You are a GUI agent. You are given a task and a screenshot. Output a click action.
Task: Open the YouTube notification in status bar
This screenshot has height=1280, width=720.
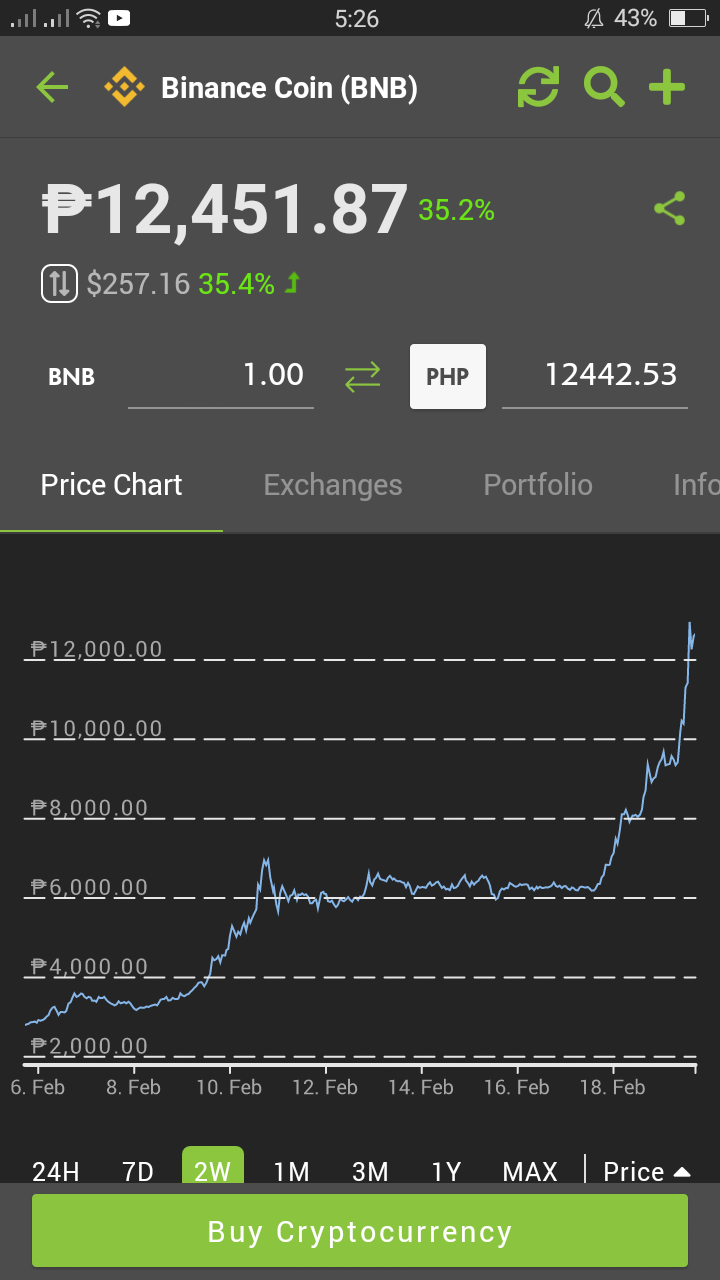coord(118,18)
